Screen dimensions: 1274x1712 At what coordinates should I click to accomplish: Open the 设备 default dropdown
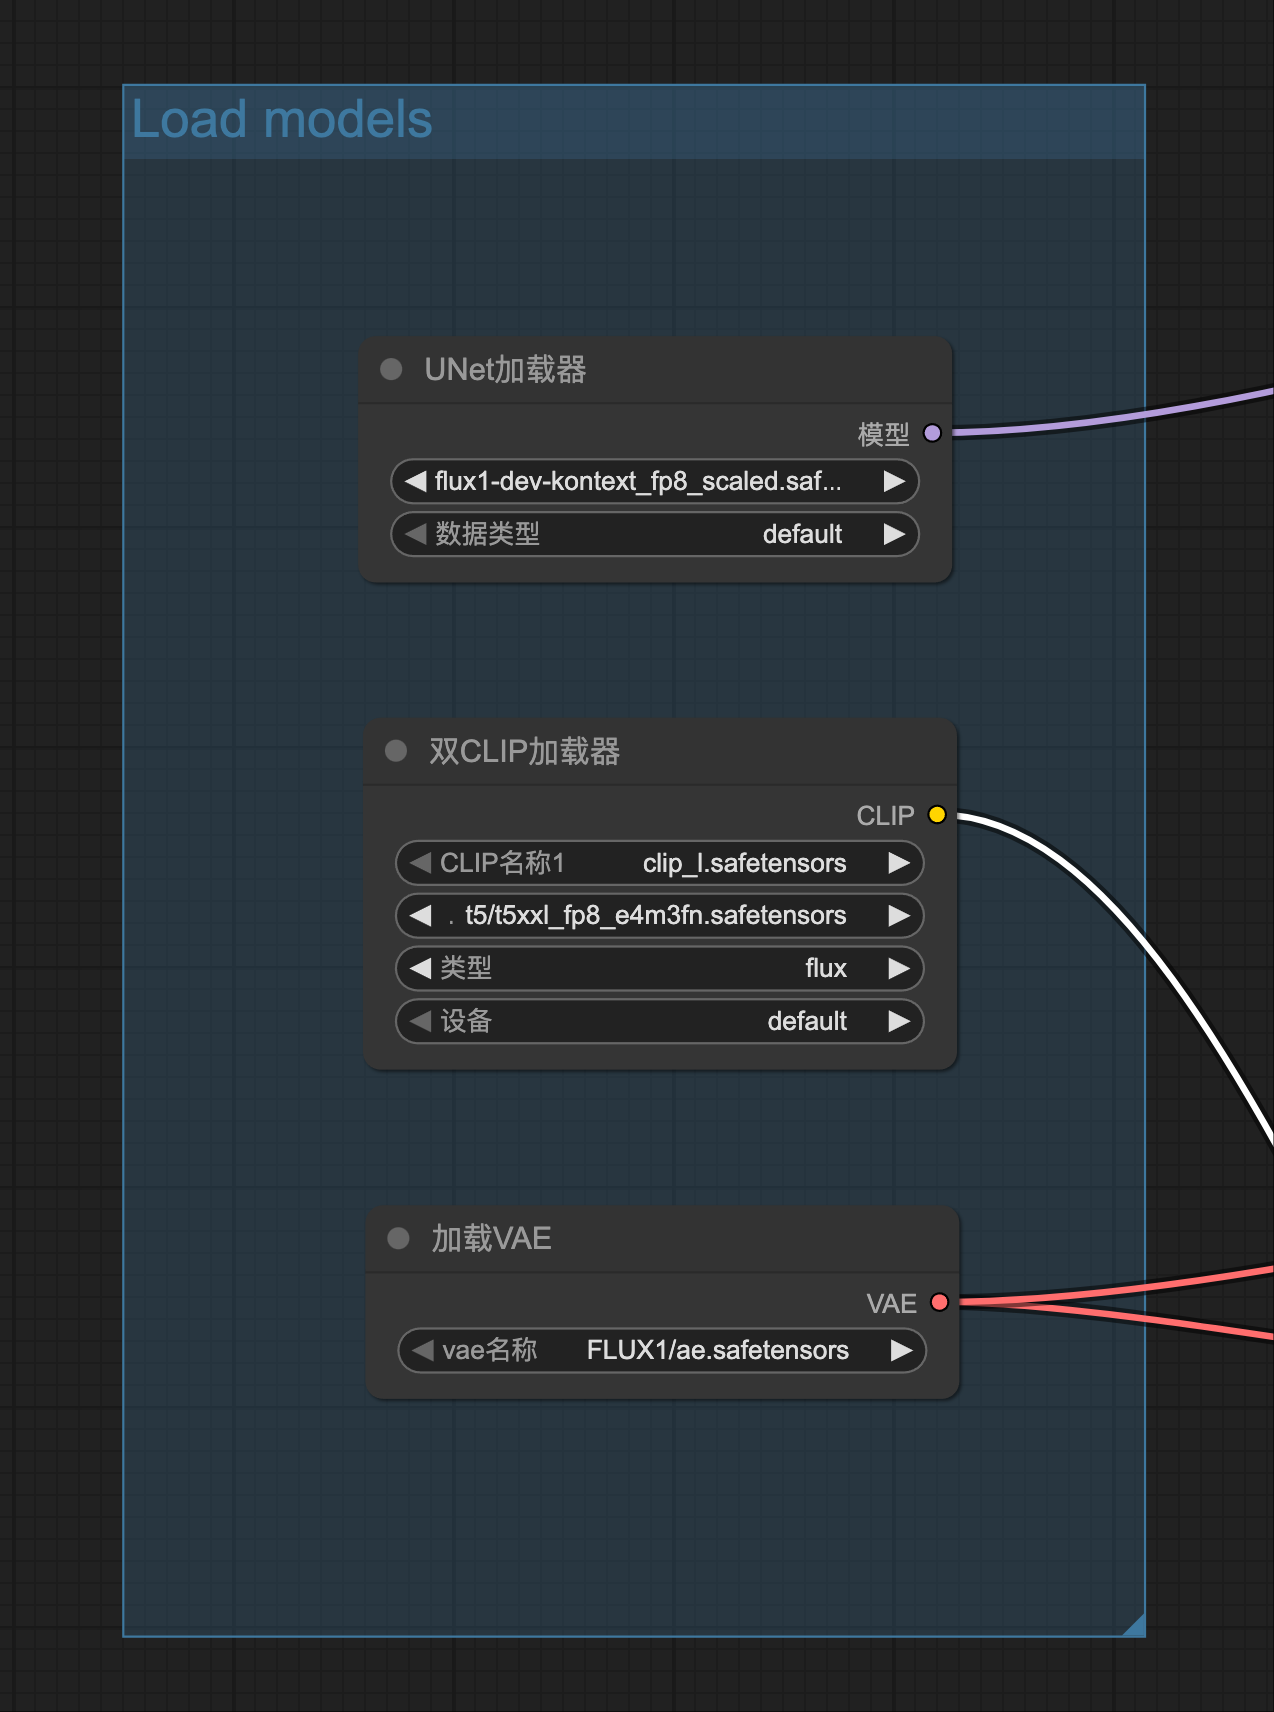point(658,1022)
